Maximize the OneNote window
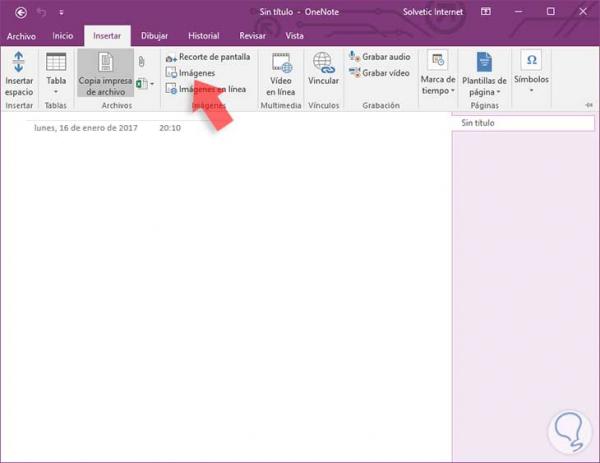Viewport: 600px width, 463px height. coord(551,12)
